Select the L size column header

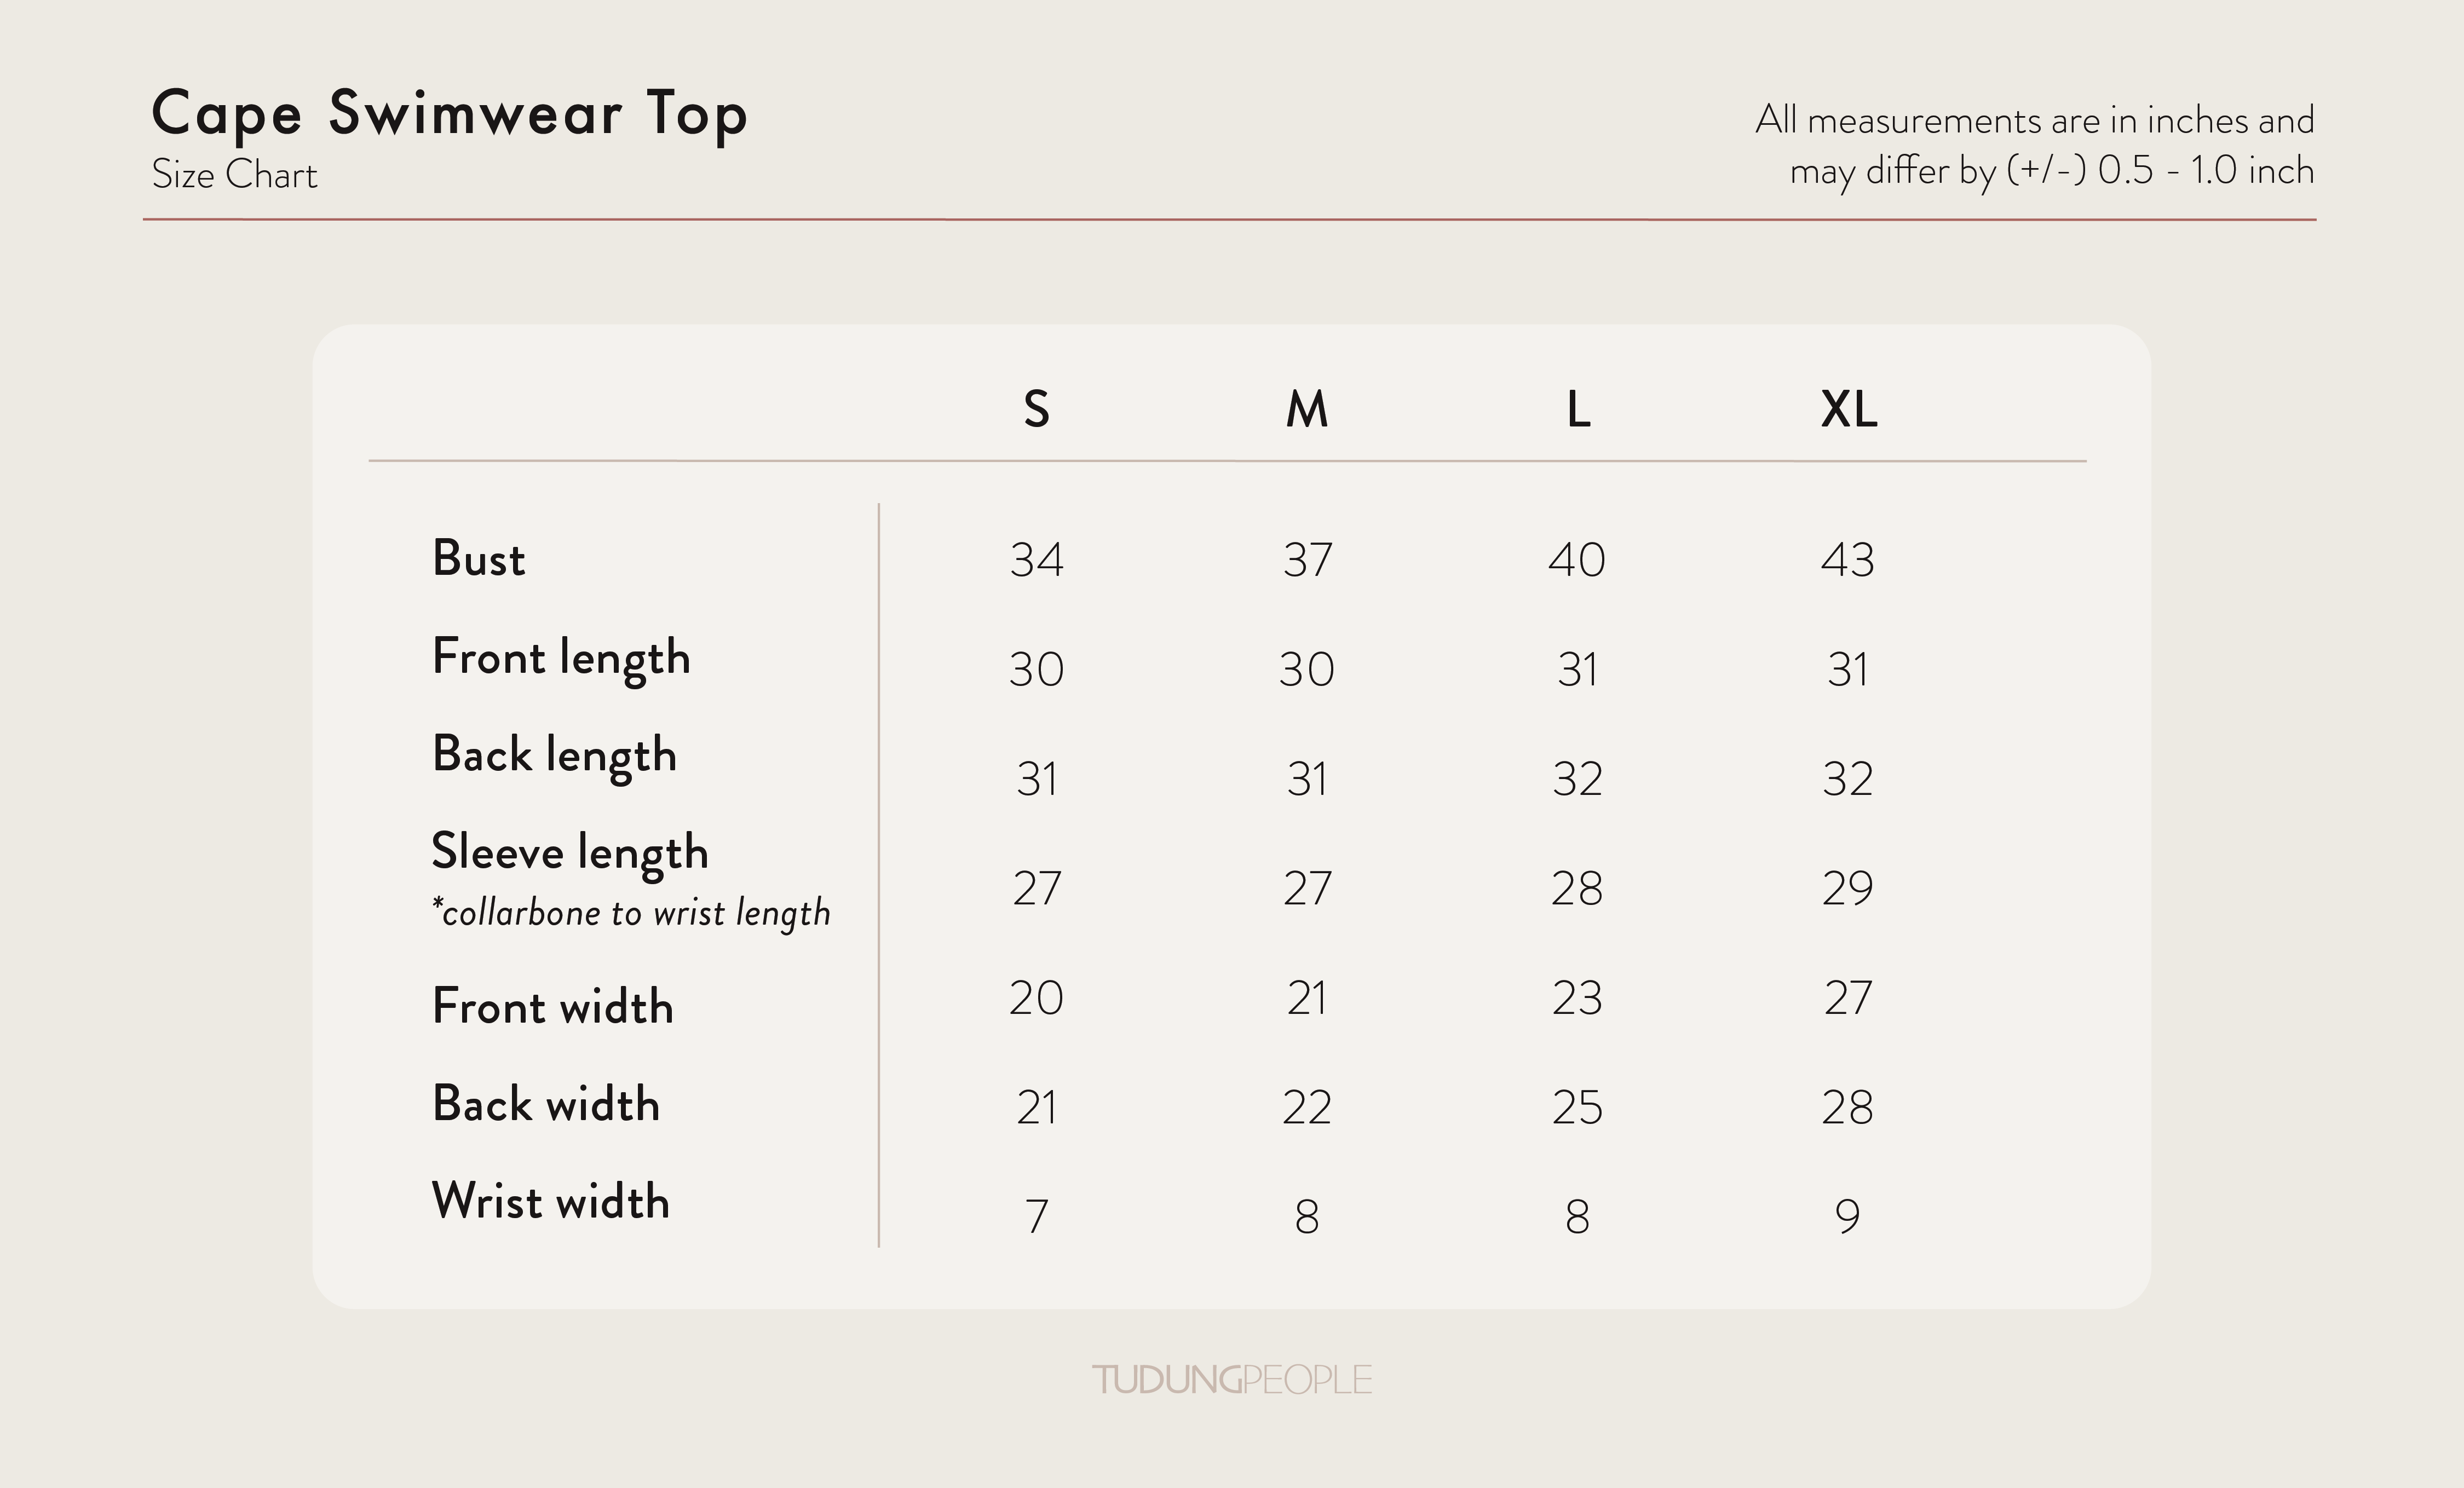[x=1578, y=409]
